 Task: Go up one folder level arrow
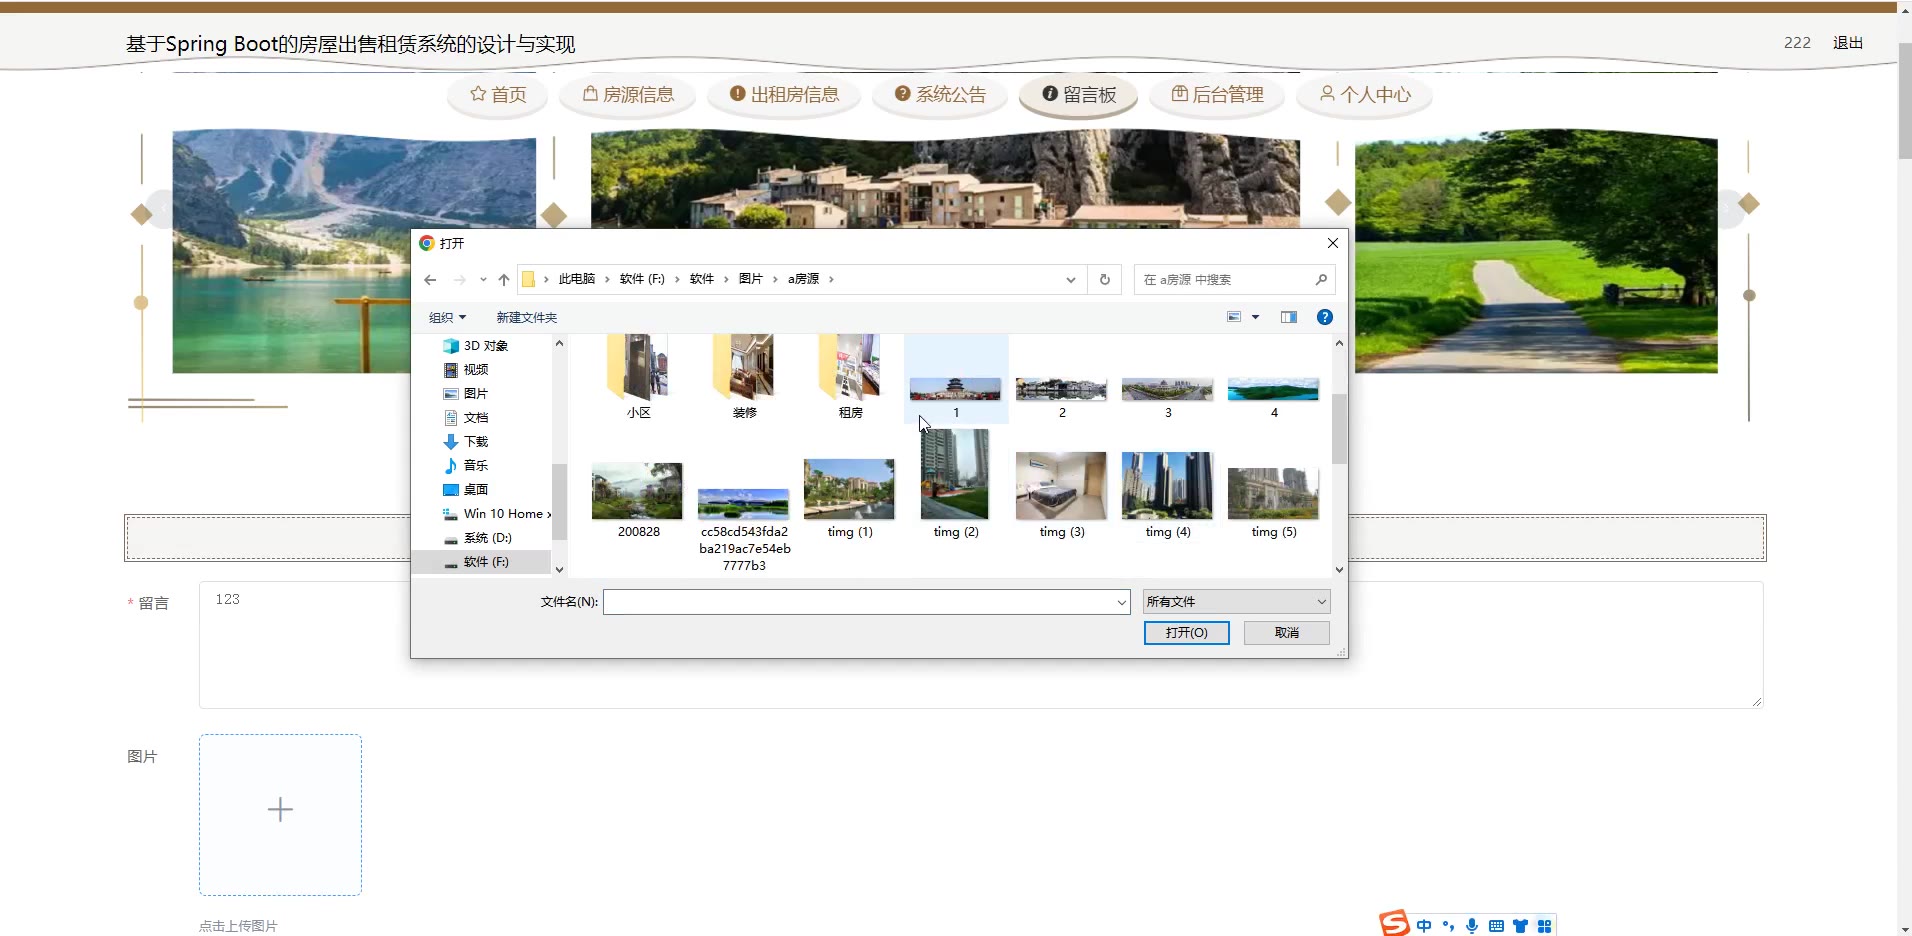tap(504, 280)
